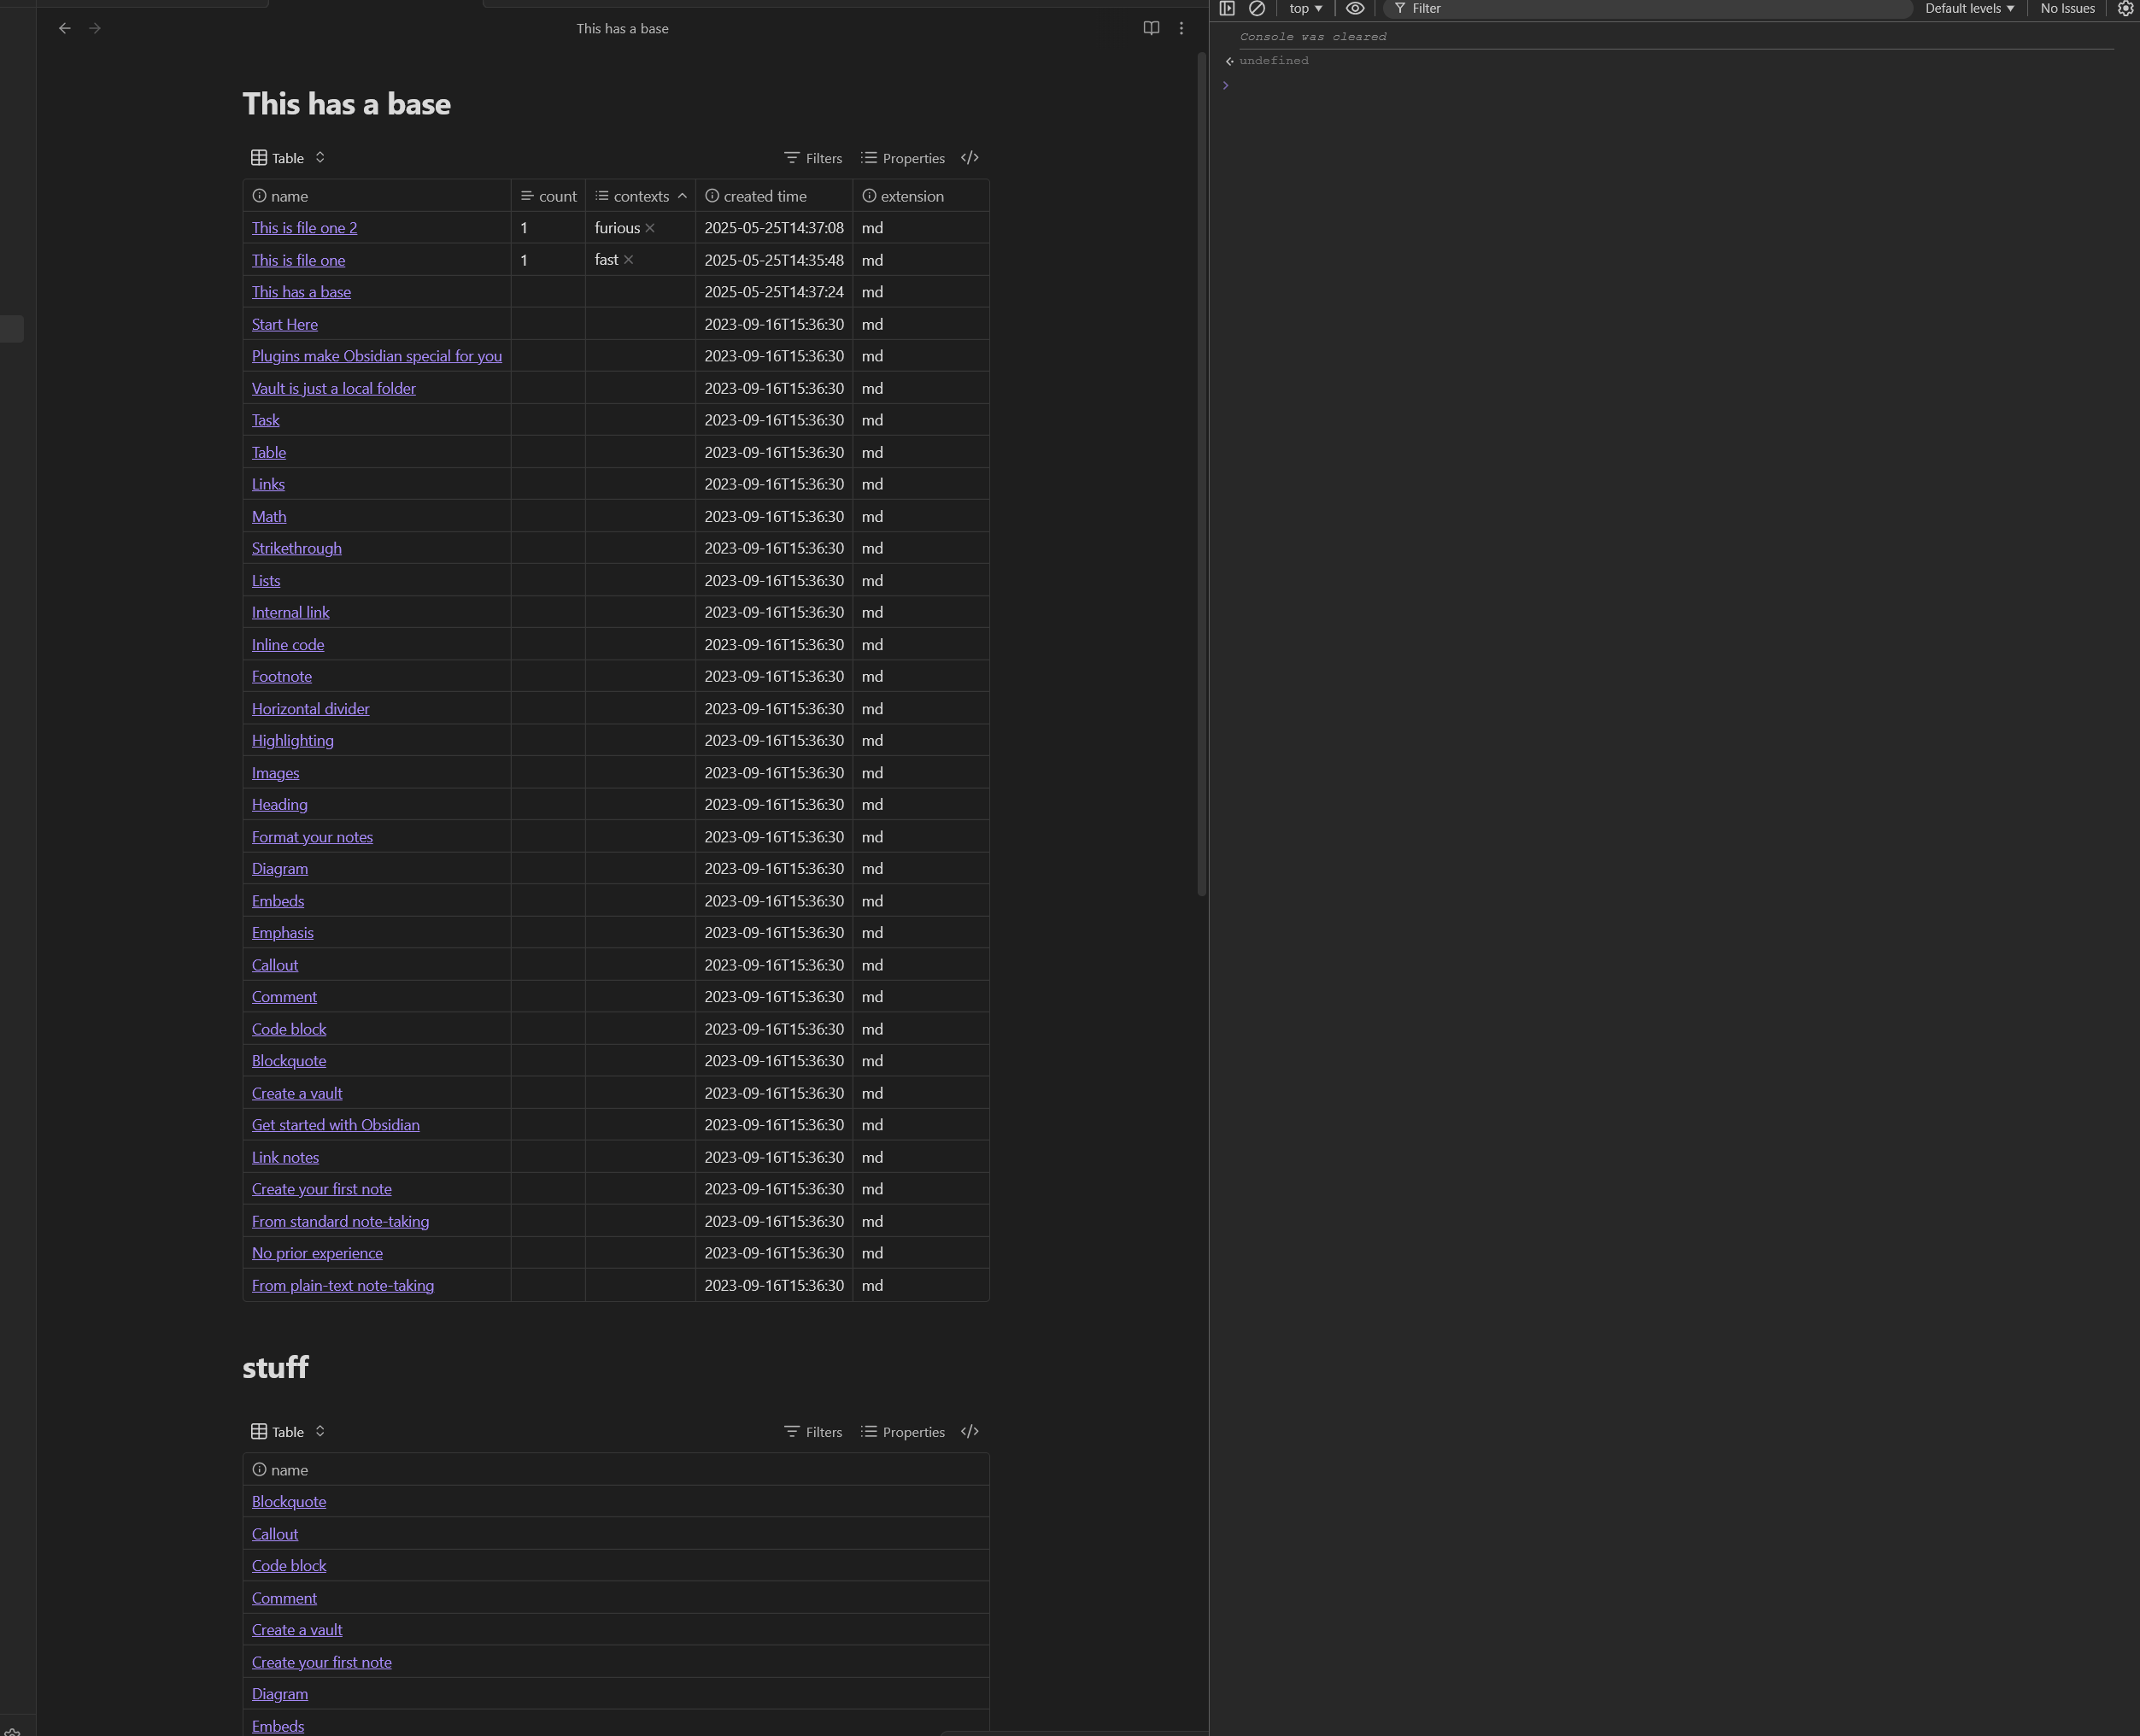This screenshot has width=2140, height=1736.
Task: Click the undefined console output line
Action: (x=1273, y=61)
